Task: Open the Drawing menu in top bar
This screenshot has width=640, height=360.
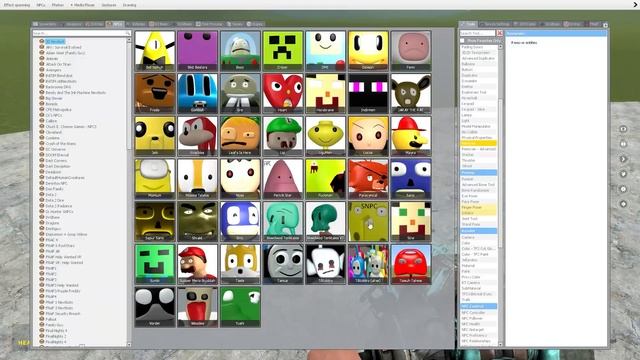Action: (129, 5)
